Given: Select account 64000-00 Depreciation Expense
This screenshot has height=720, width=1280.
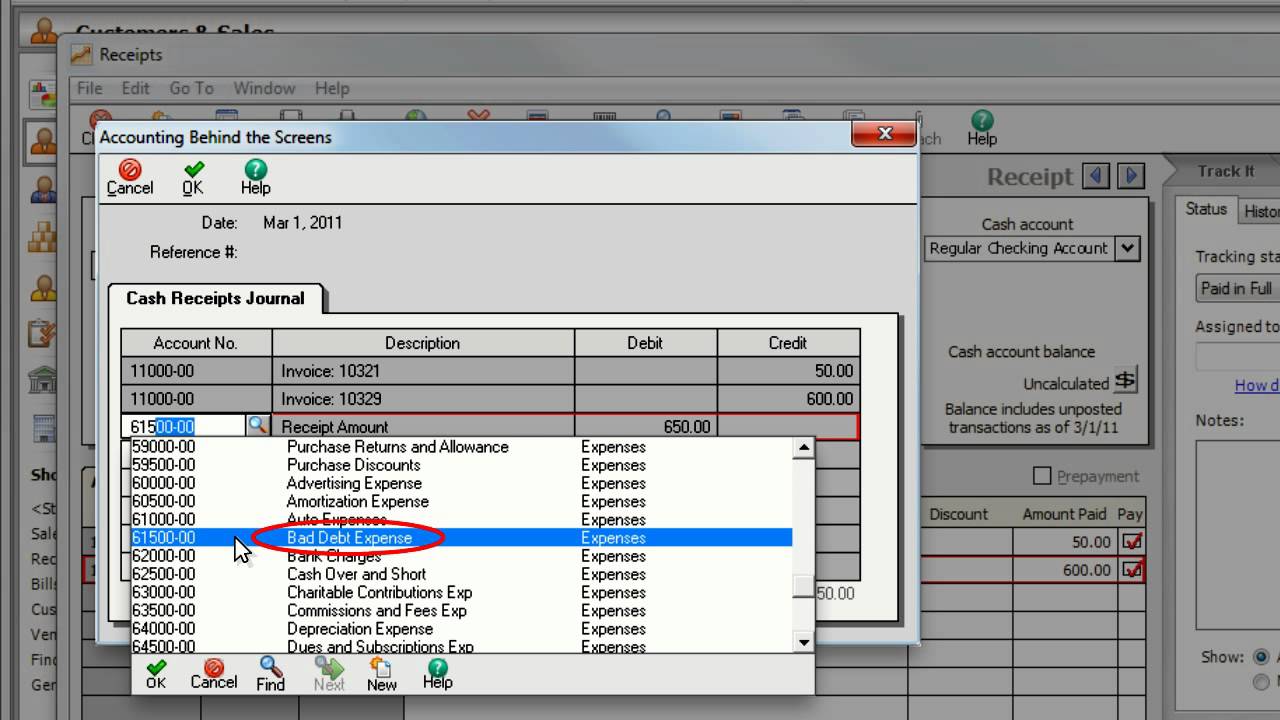Looking at the screenshot, I should coord(462,629).
